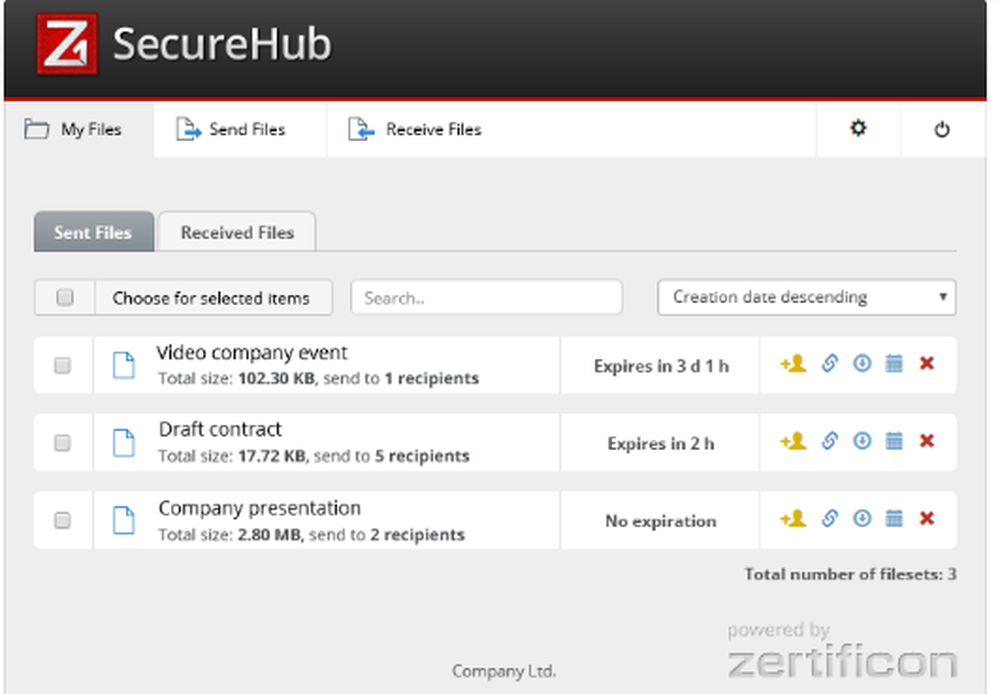Check the Video company event checkbox
Screen dimensions: 1000x694
click(x=62, y=365)
